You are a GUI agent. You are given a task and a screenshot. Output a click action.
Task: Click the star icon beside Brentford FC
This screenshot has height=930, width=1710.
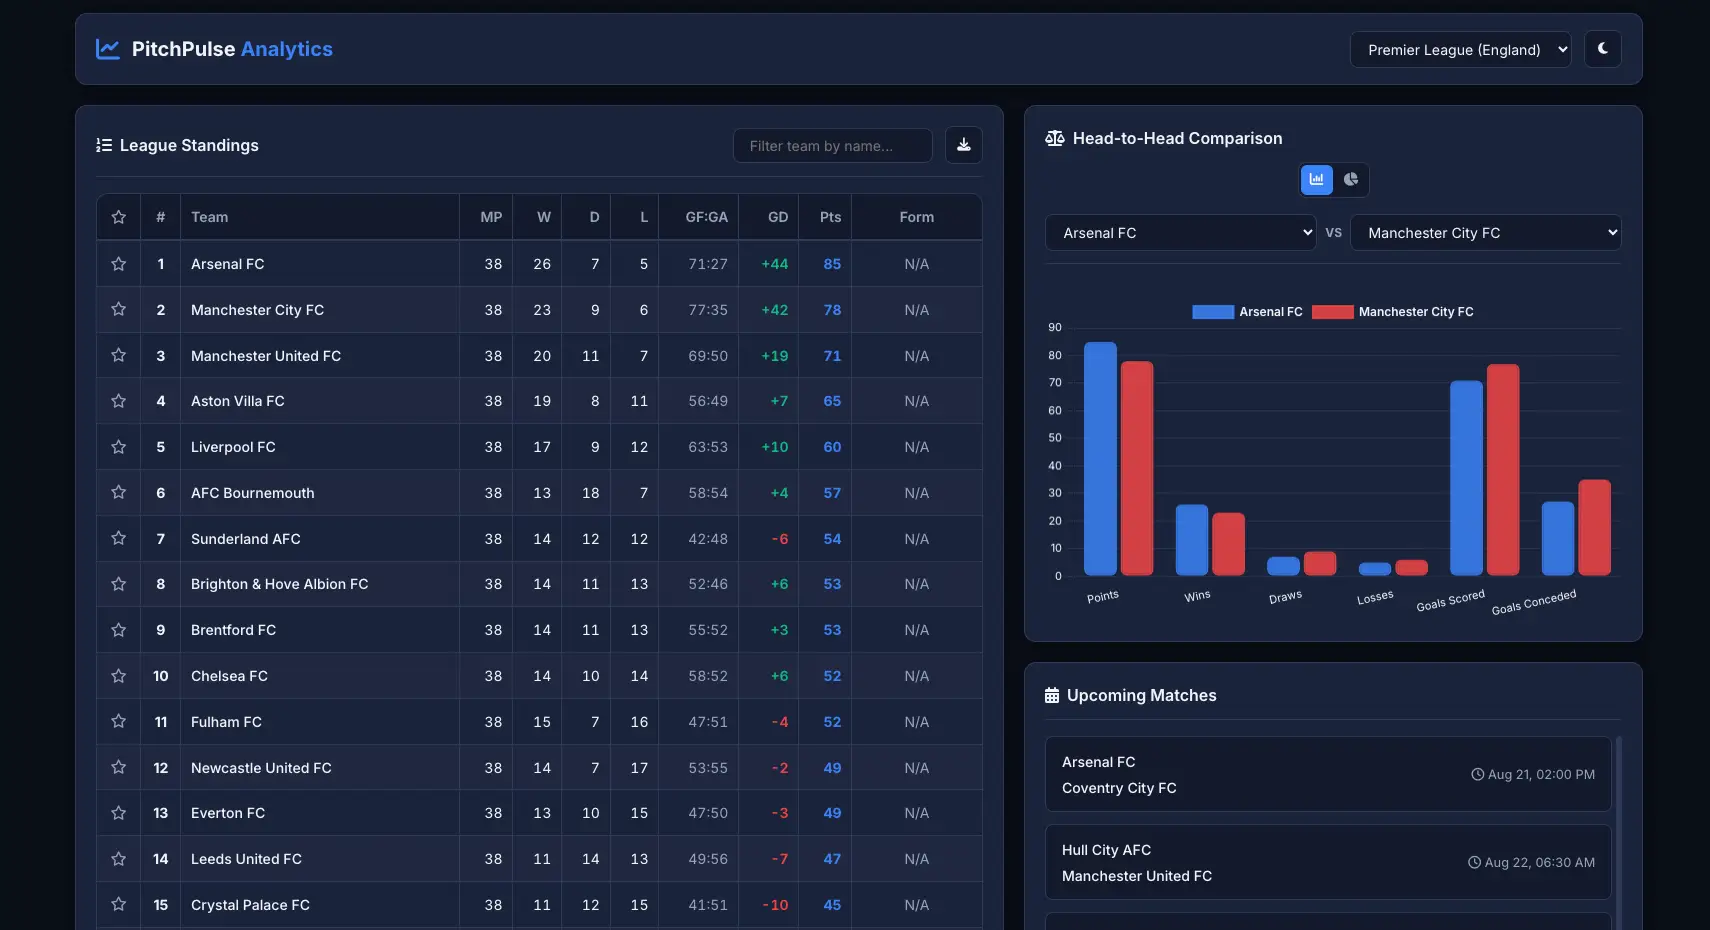(119, 630)
